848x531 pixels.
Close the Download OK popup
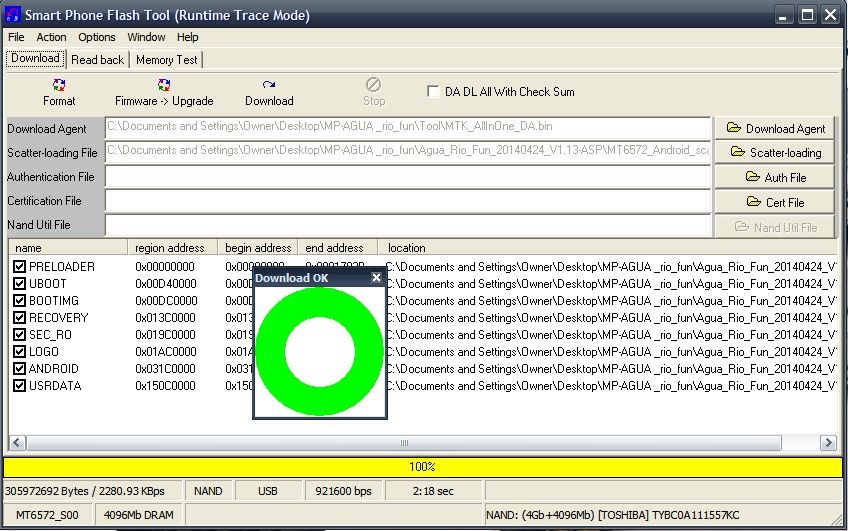pyautogui.click(x=377, y=278)
